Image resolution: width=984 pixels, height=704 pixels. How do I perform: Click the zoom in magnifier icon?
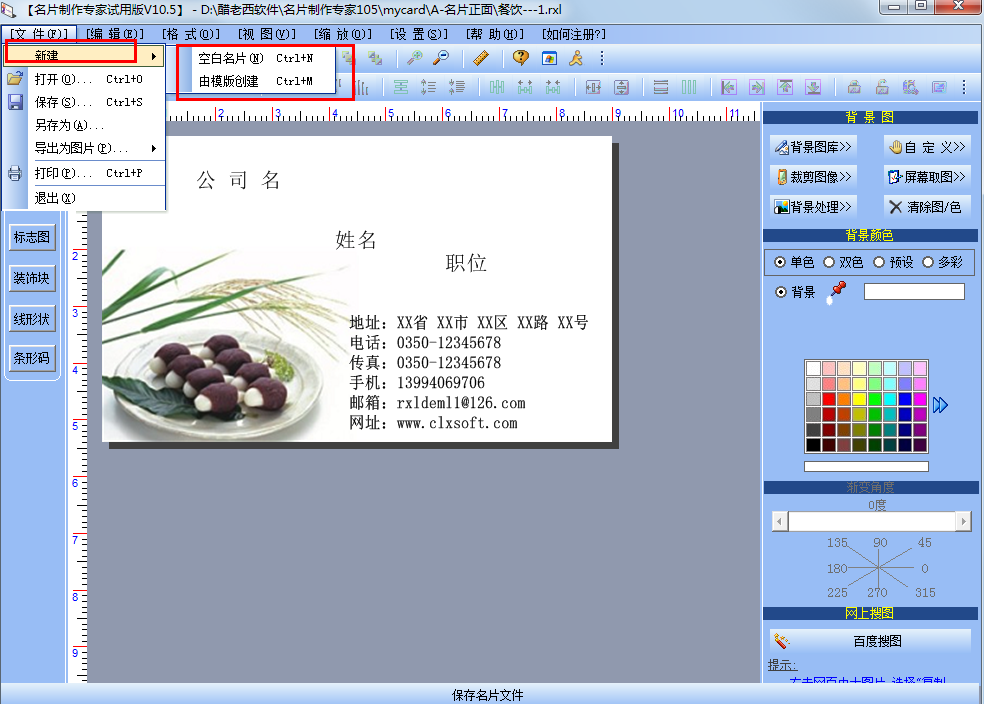(x=414, y=58)
